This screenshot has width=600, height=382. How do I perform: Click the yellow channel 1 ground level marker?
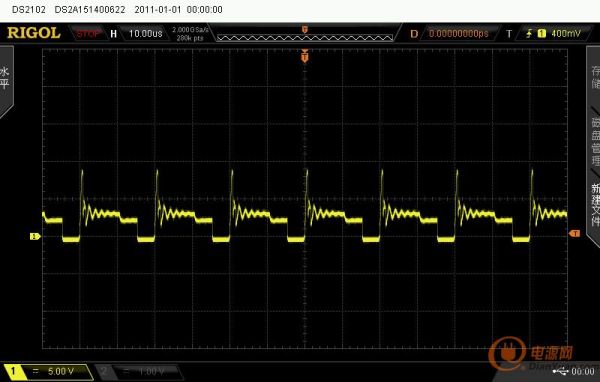coord(35,237)
